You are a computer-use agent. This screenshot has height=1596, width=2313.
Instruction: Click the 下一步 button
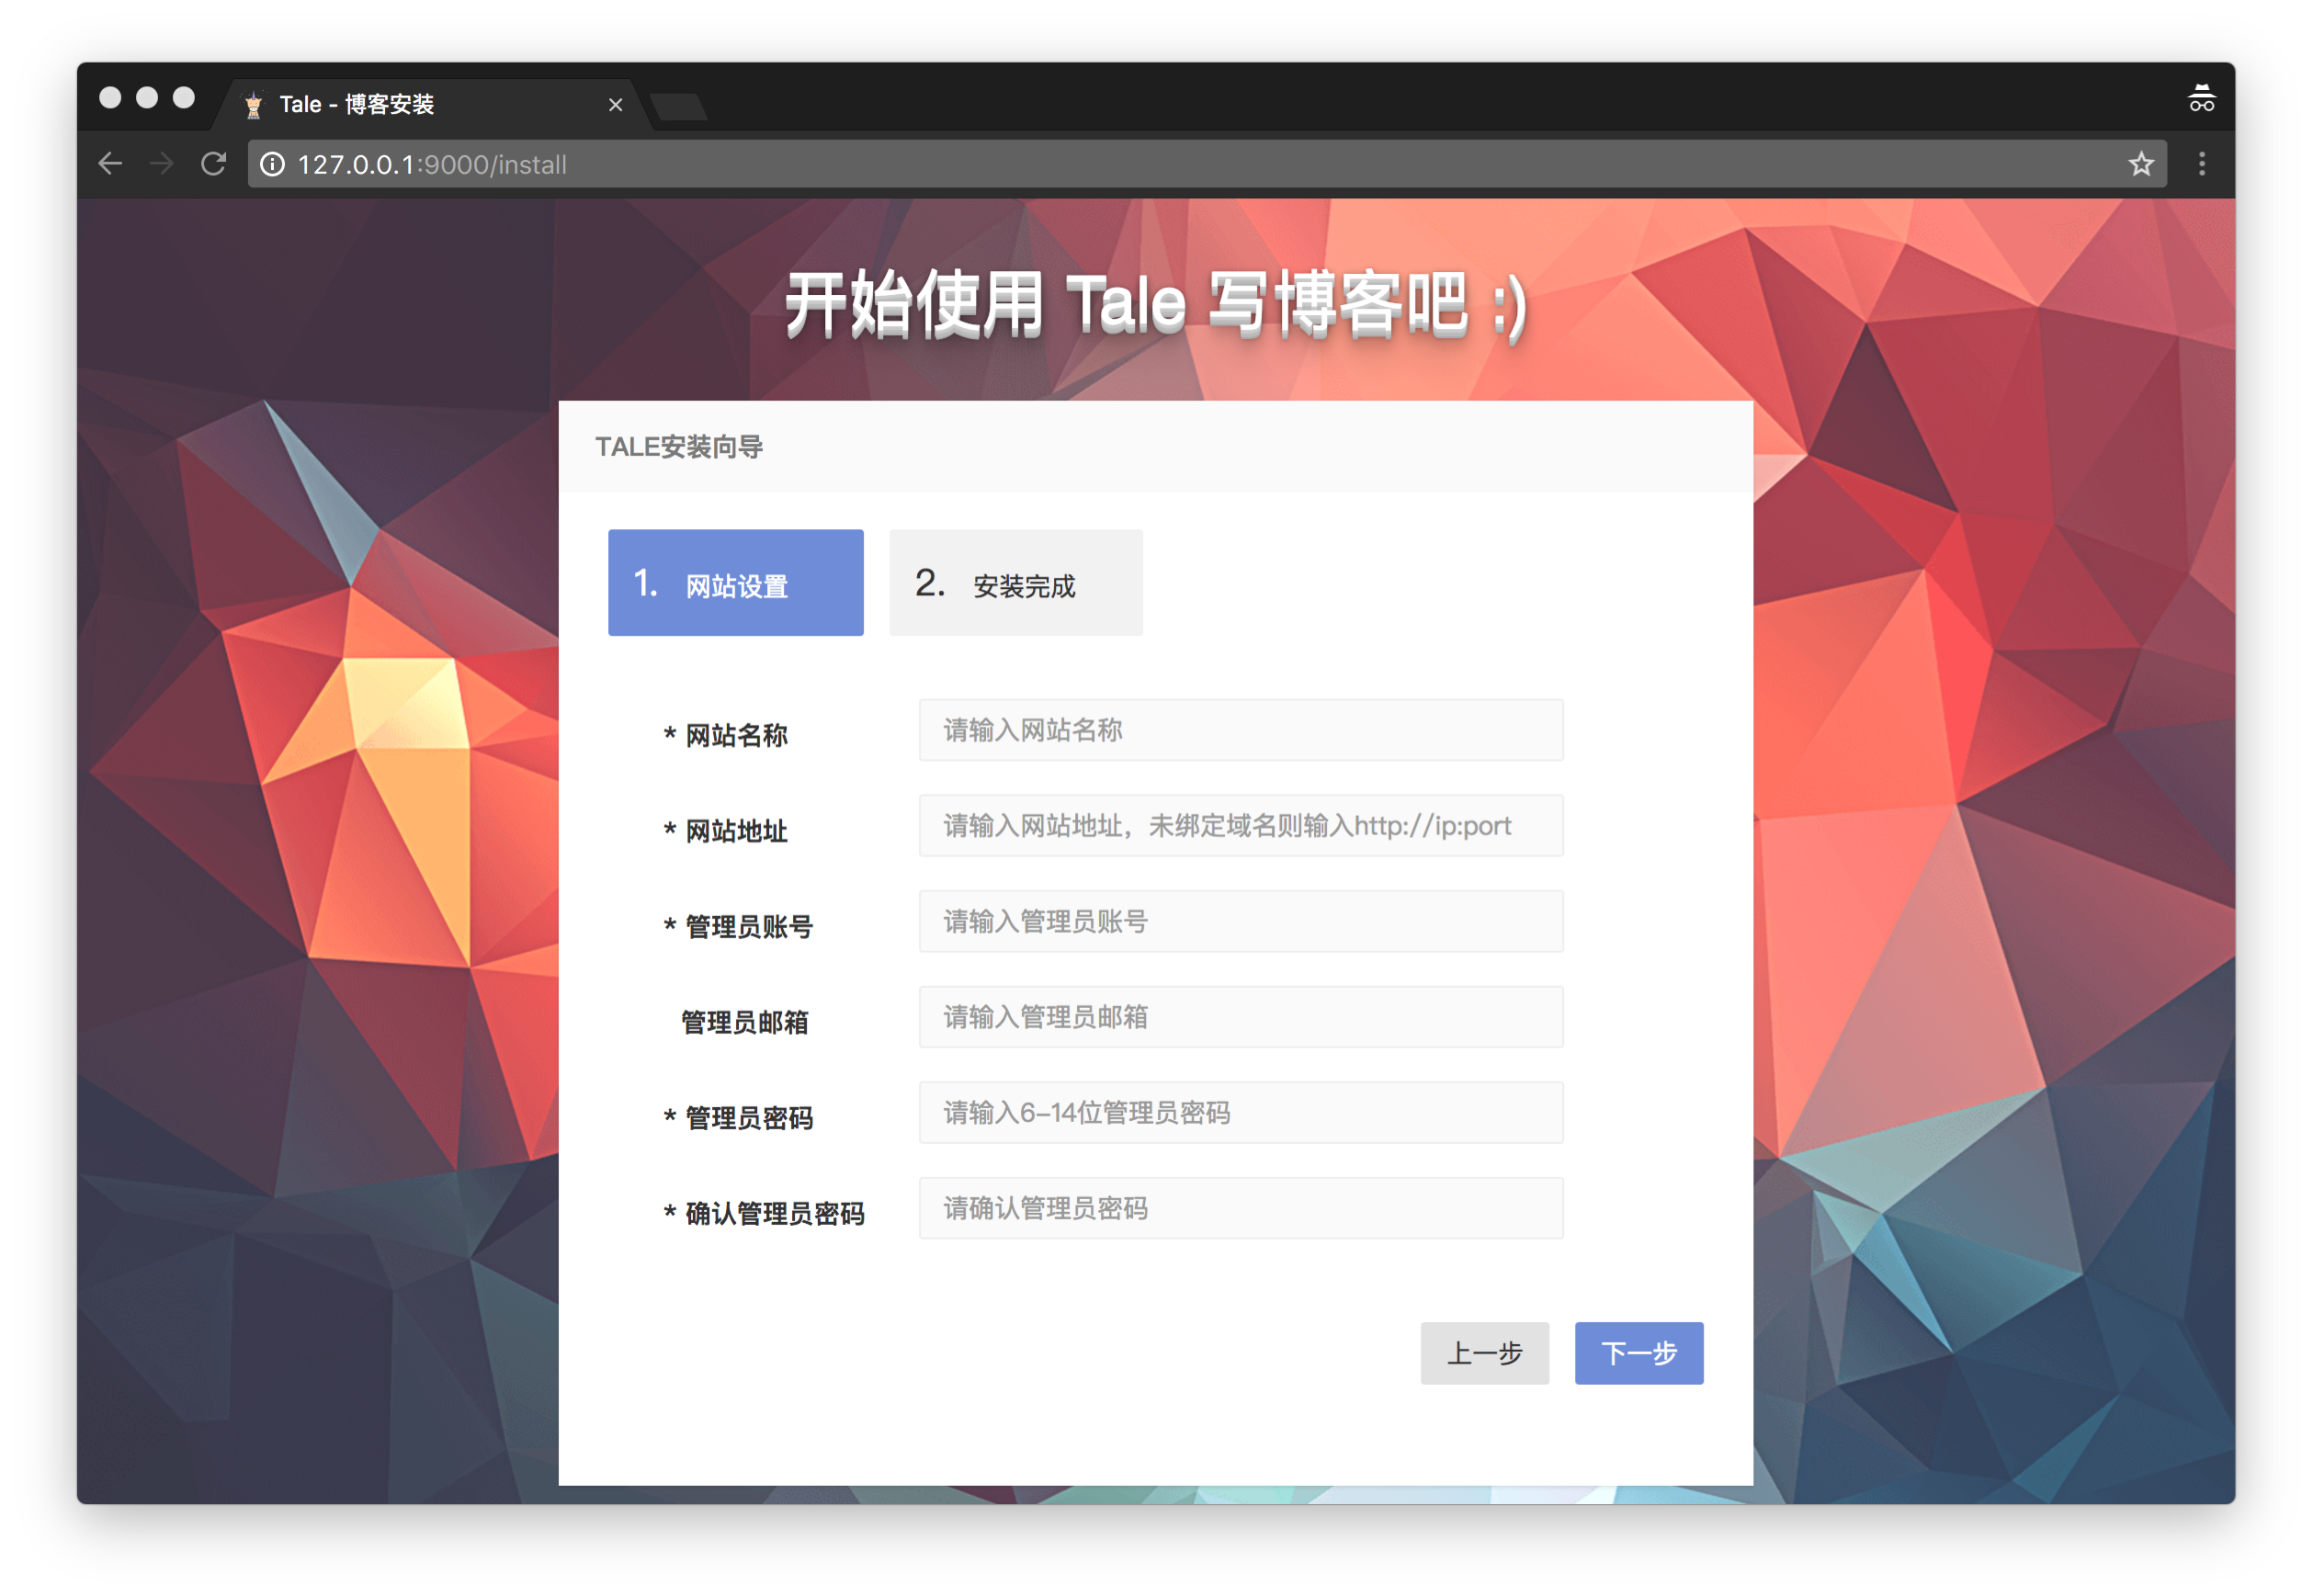point(1638,1353)
